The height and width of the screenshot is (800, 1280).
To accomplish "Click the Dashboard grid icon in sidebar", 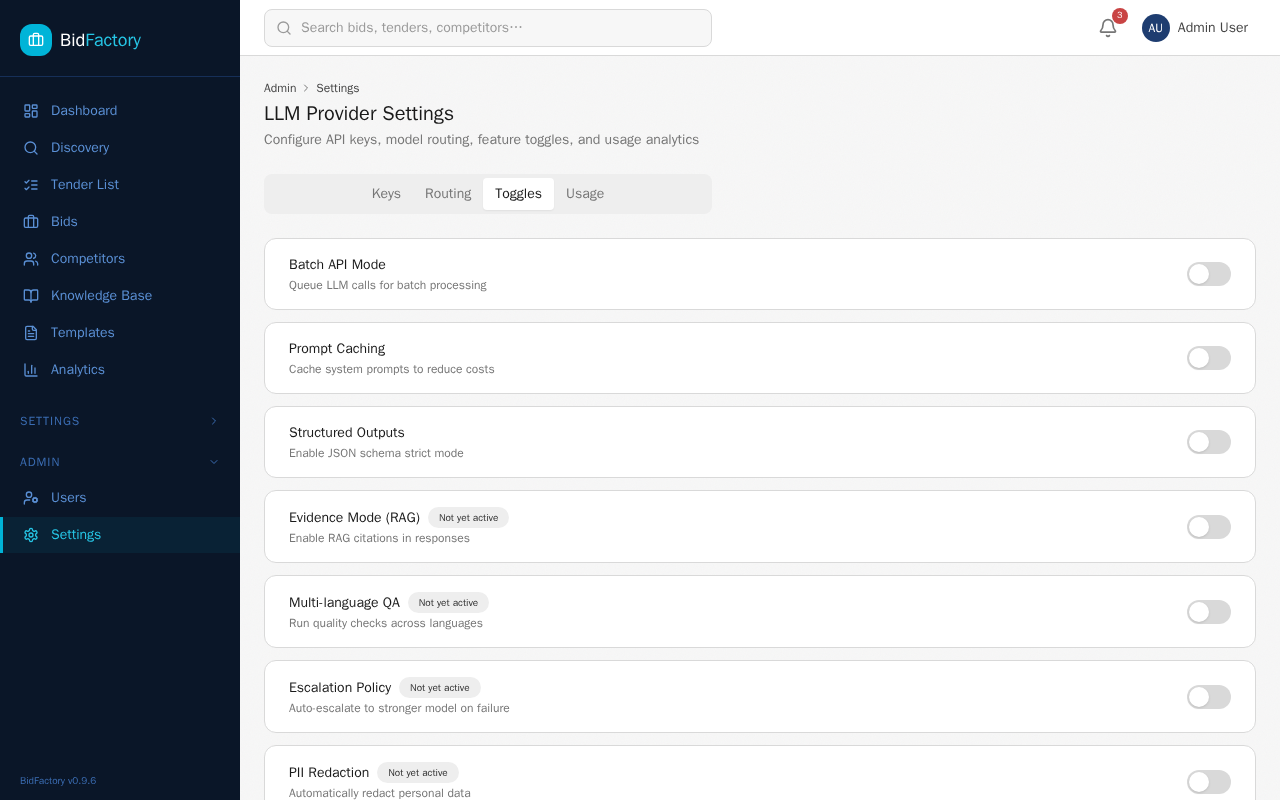I will (31, 111).
